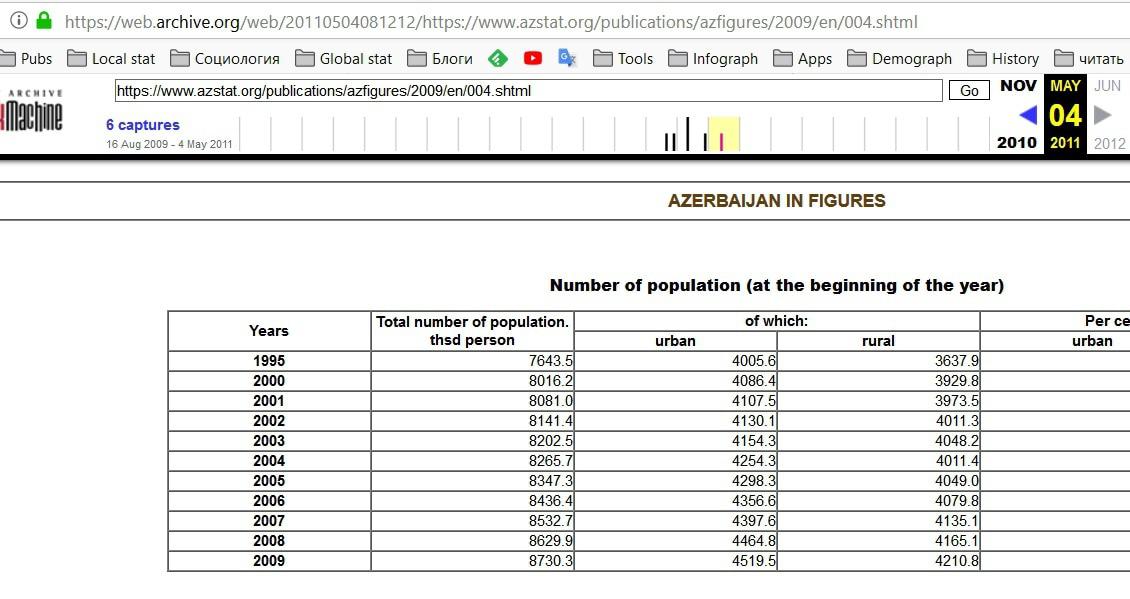This screenshot has height=599, width=1130.
Task: Open the YouTube bookmark icon
Action: [533, 58]
